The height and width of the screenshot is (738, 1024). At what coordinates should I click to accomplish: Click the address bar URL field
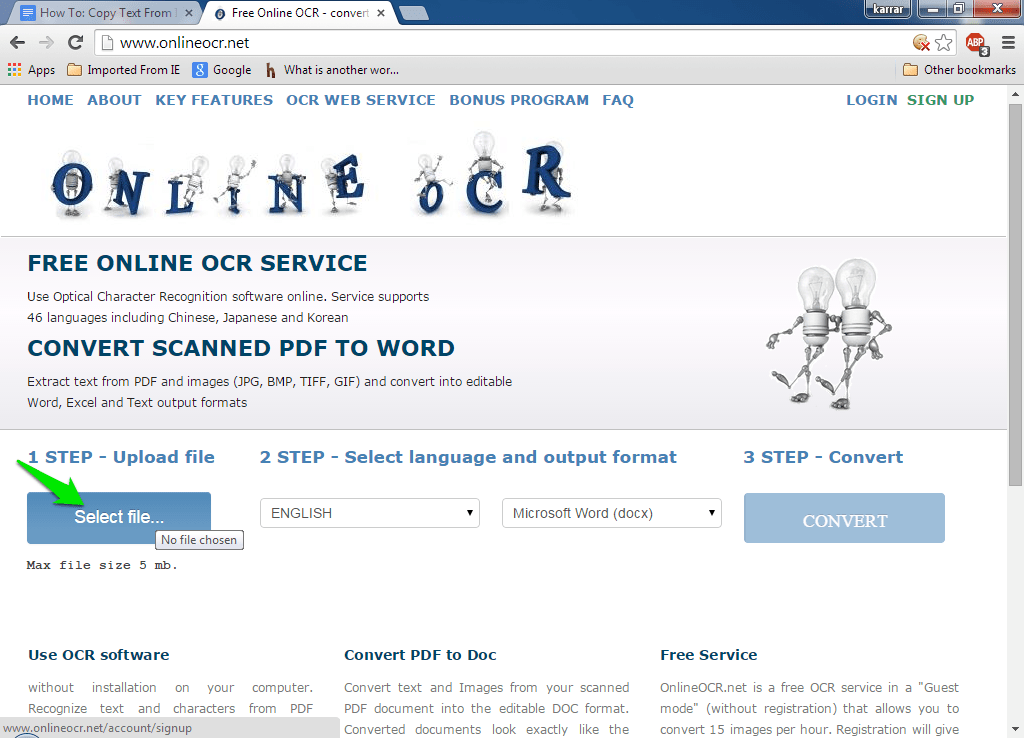pos(500,42)
